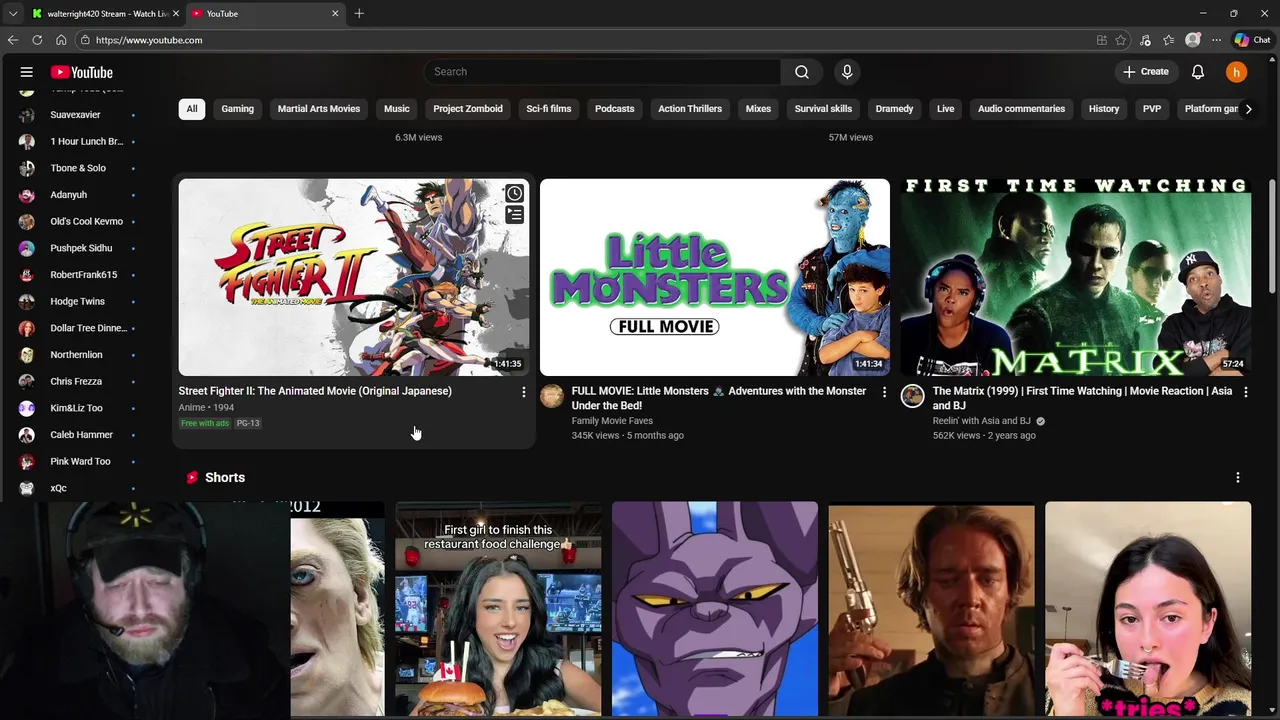The width and height of the screenshot is (1280, 720).
Task: Click Reelin' with Asia and BJ channel avatar
Action: [x=913, y=396]
